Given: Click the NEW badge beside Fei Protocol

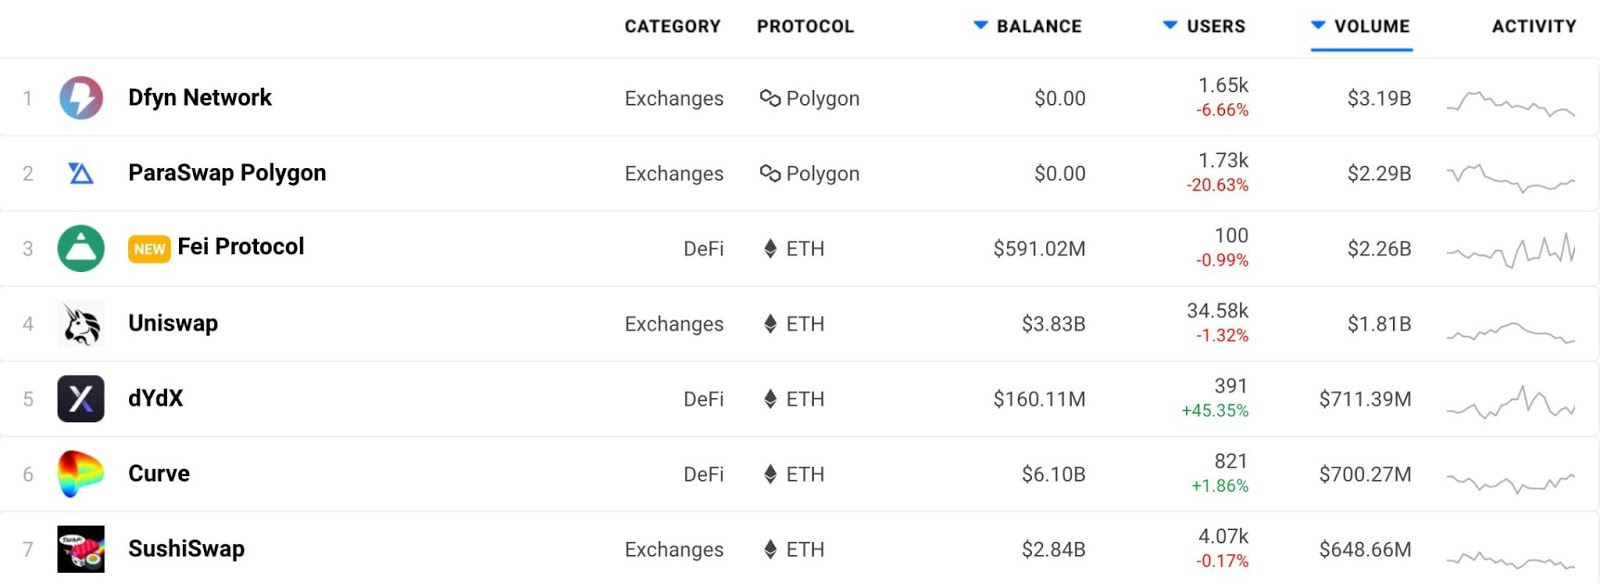Looking at the screenshot, I should point(150,249).
